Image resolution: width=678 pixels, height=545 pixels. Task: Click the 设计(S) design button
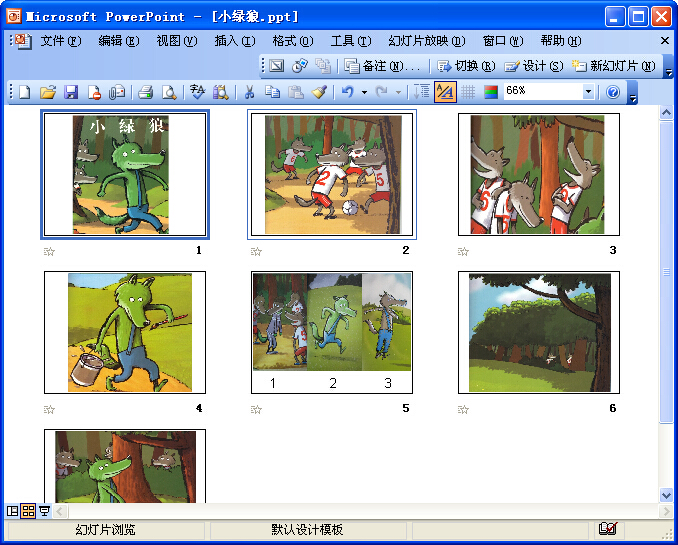coord(534,66)
